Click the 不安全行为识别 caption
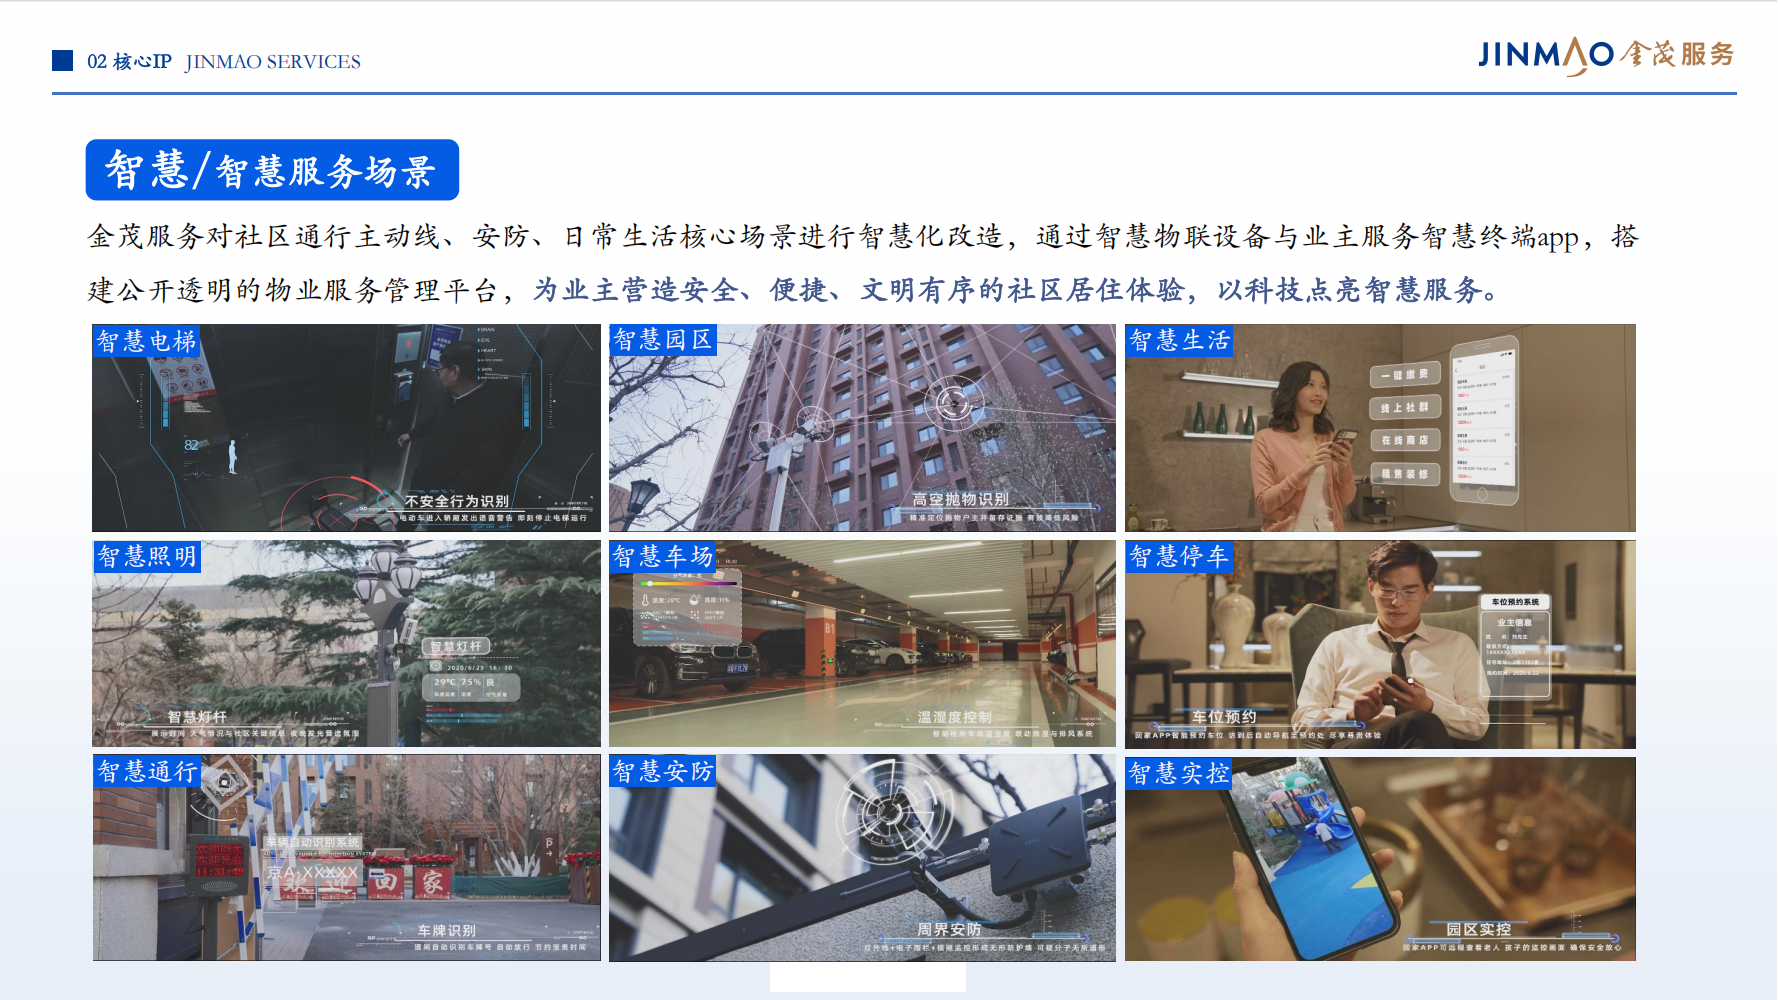This screenshot has width=1778, height=1000. (x=457, y=501)
